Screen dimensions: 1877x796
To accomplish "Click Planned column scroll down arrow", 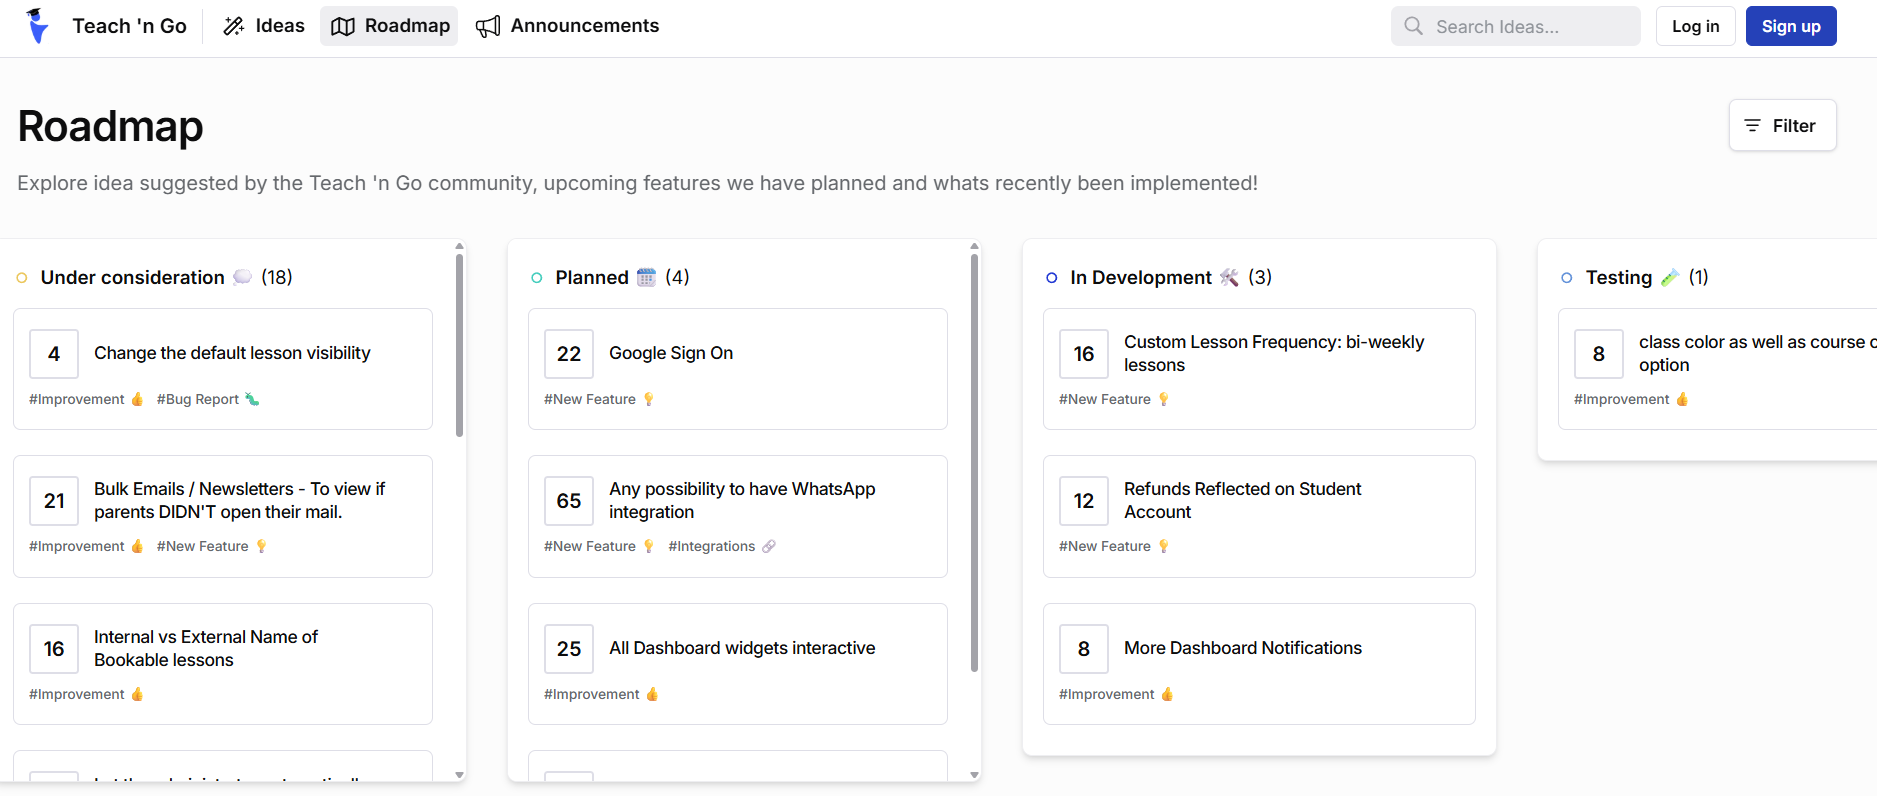I will 975,775.
